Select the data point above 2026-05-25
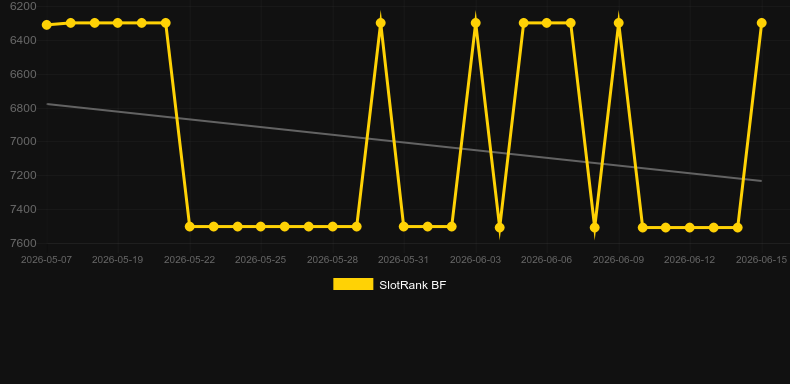The width and height of the screenshot is (790, 384). click(x=260, y=227)
